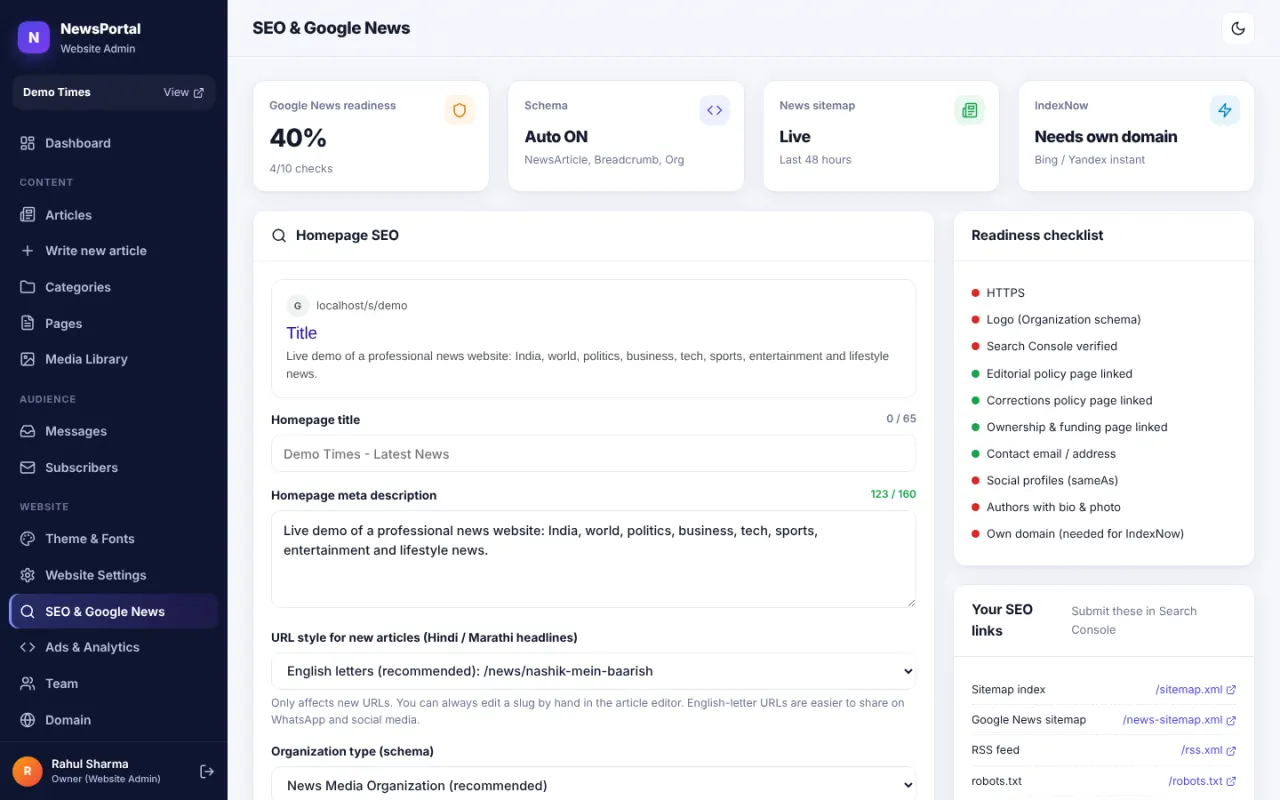Click the gear icon beside Website Settings
The width and height of the screenshot is (1280, 800).
(28, 575)
